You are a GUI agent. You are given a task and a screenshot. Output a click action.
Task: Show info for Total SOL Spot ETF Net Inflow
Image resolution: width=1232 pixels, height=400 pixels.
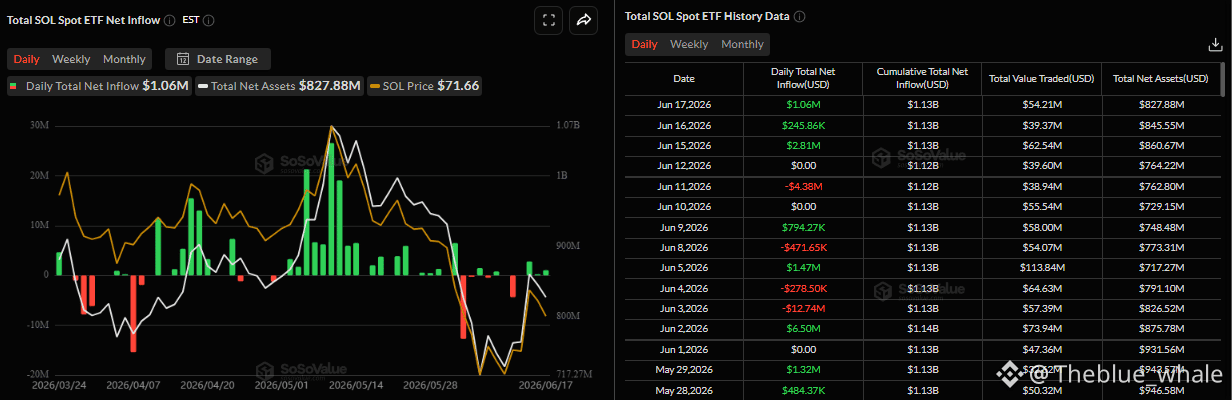point(170,20)
